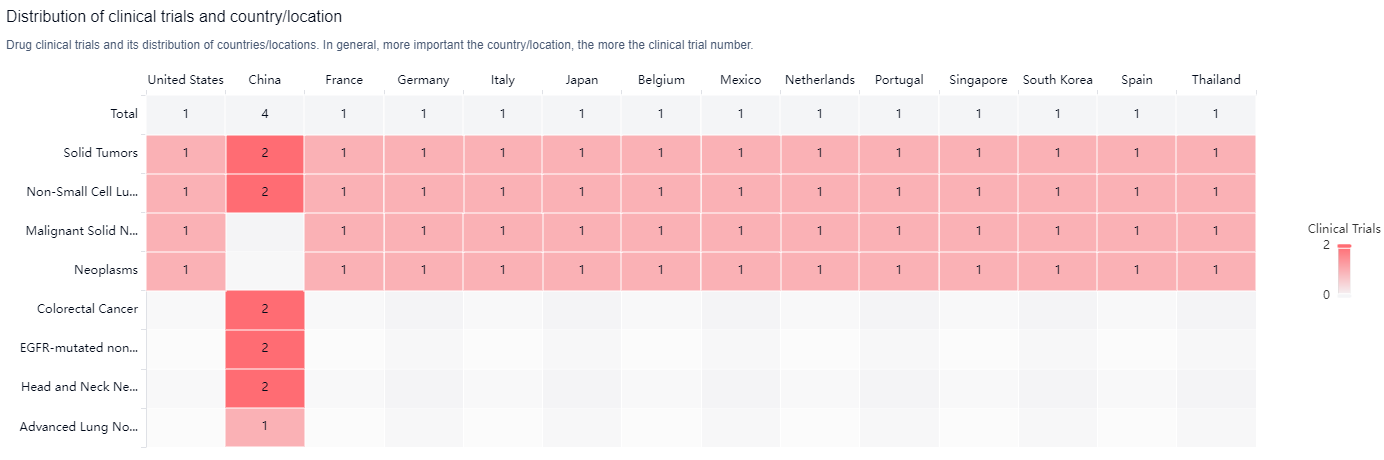The height and width of the screenshot is (460, 1384).
Task: Click the United States Neoplasms cell
Action: 186,270
